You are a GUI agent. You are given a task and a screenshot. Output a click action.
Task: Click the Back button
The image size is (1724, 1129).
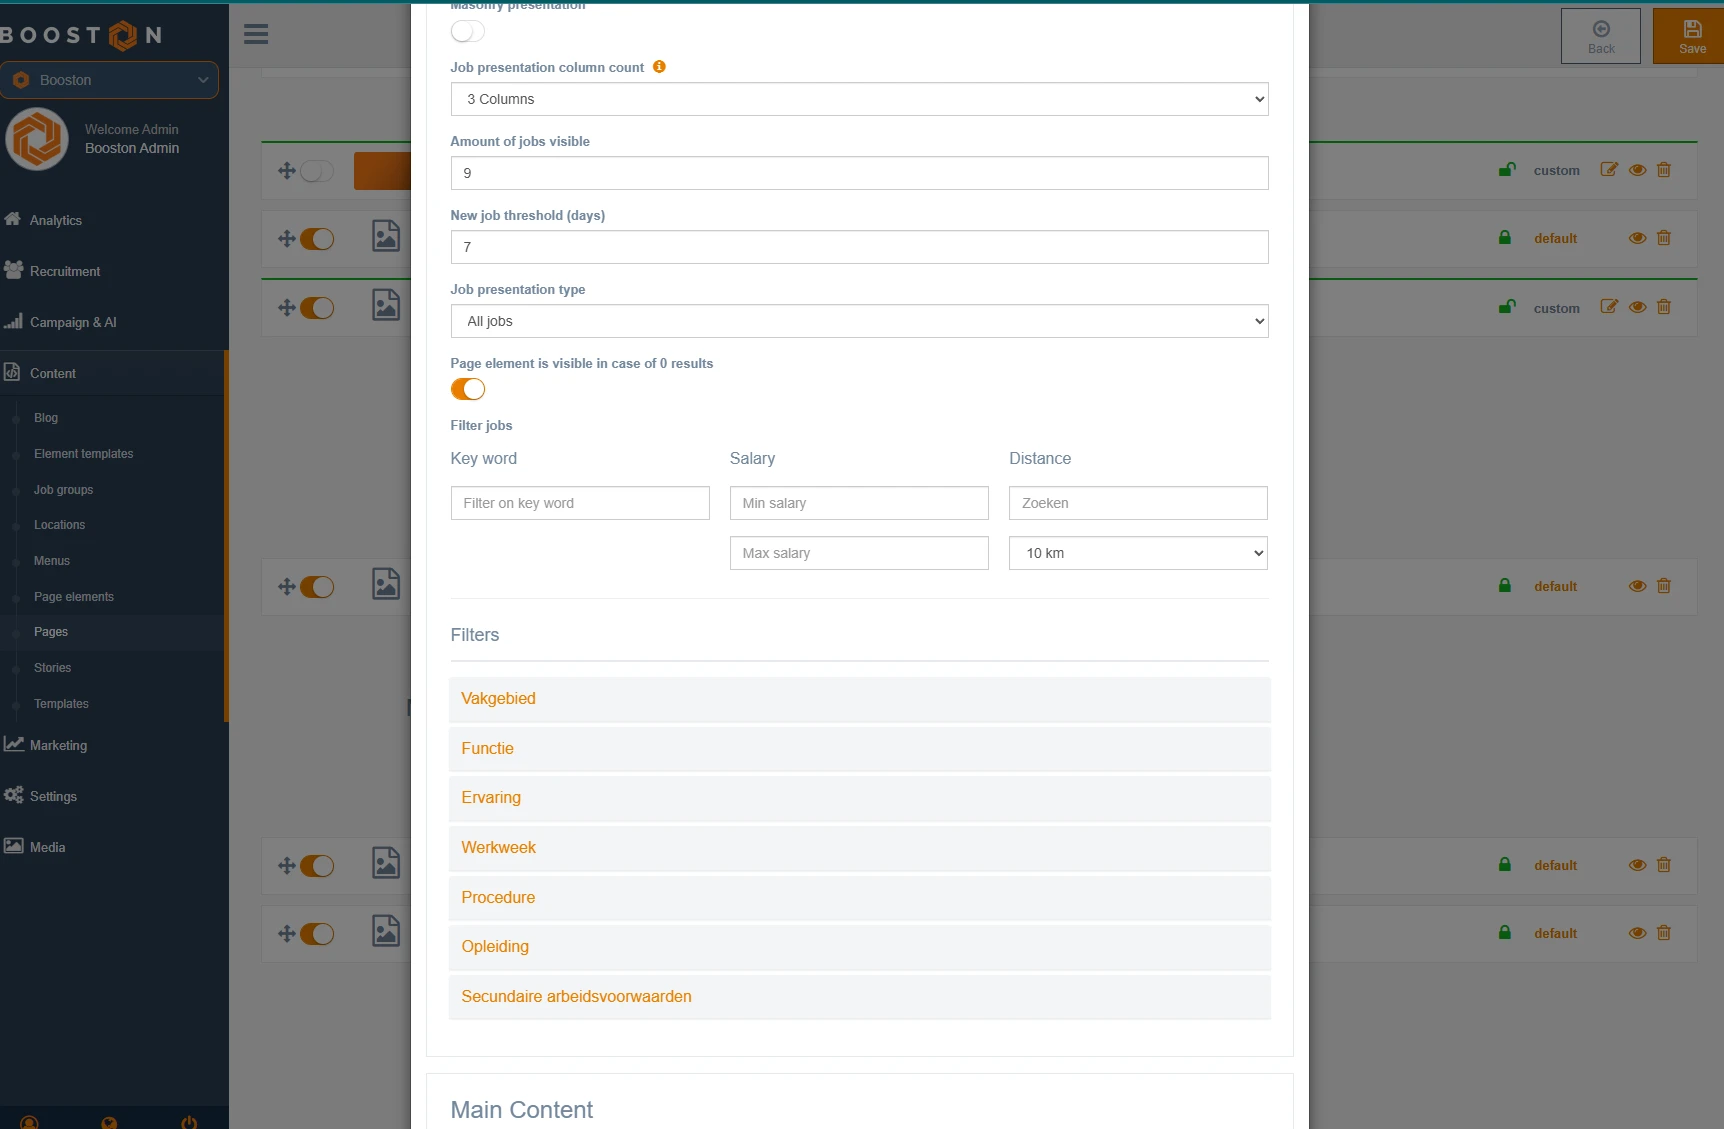1601,36
